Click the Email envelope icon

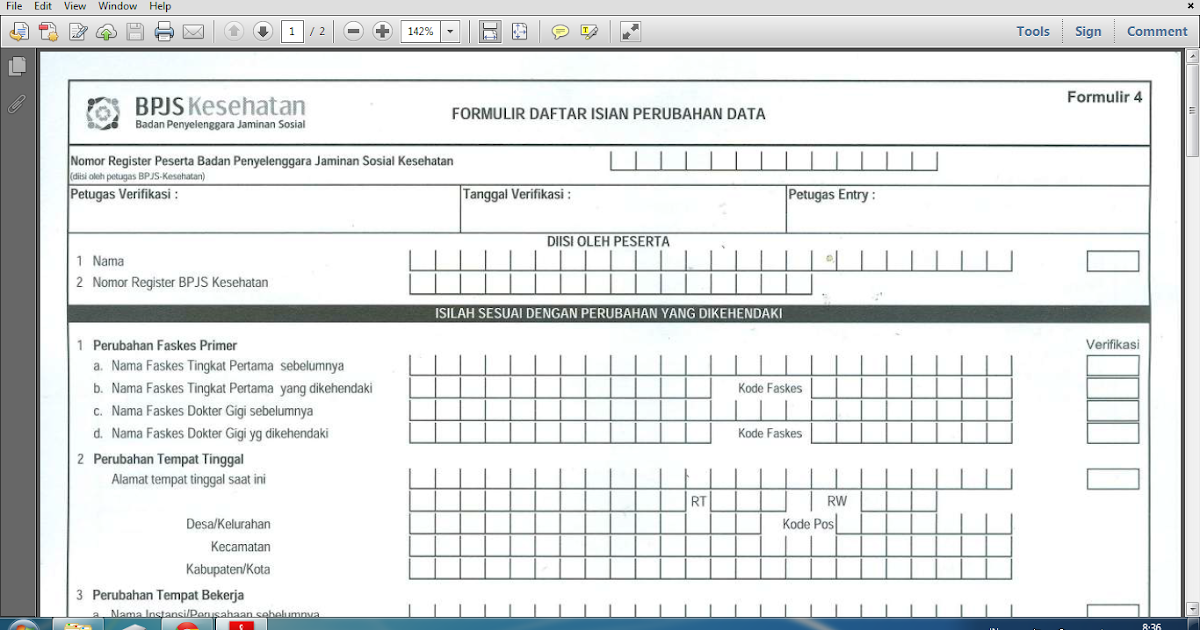tap(193, 32)
